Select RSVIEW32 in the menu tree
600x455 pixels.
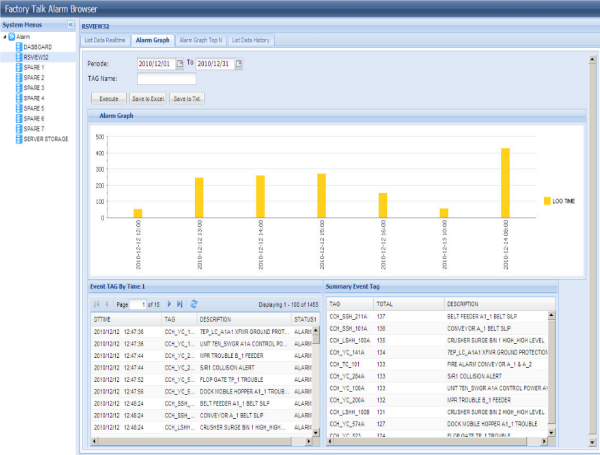pyautogui.click(x=36, y=57)
